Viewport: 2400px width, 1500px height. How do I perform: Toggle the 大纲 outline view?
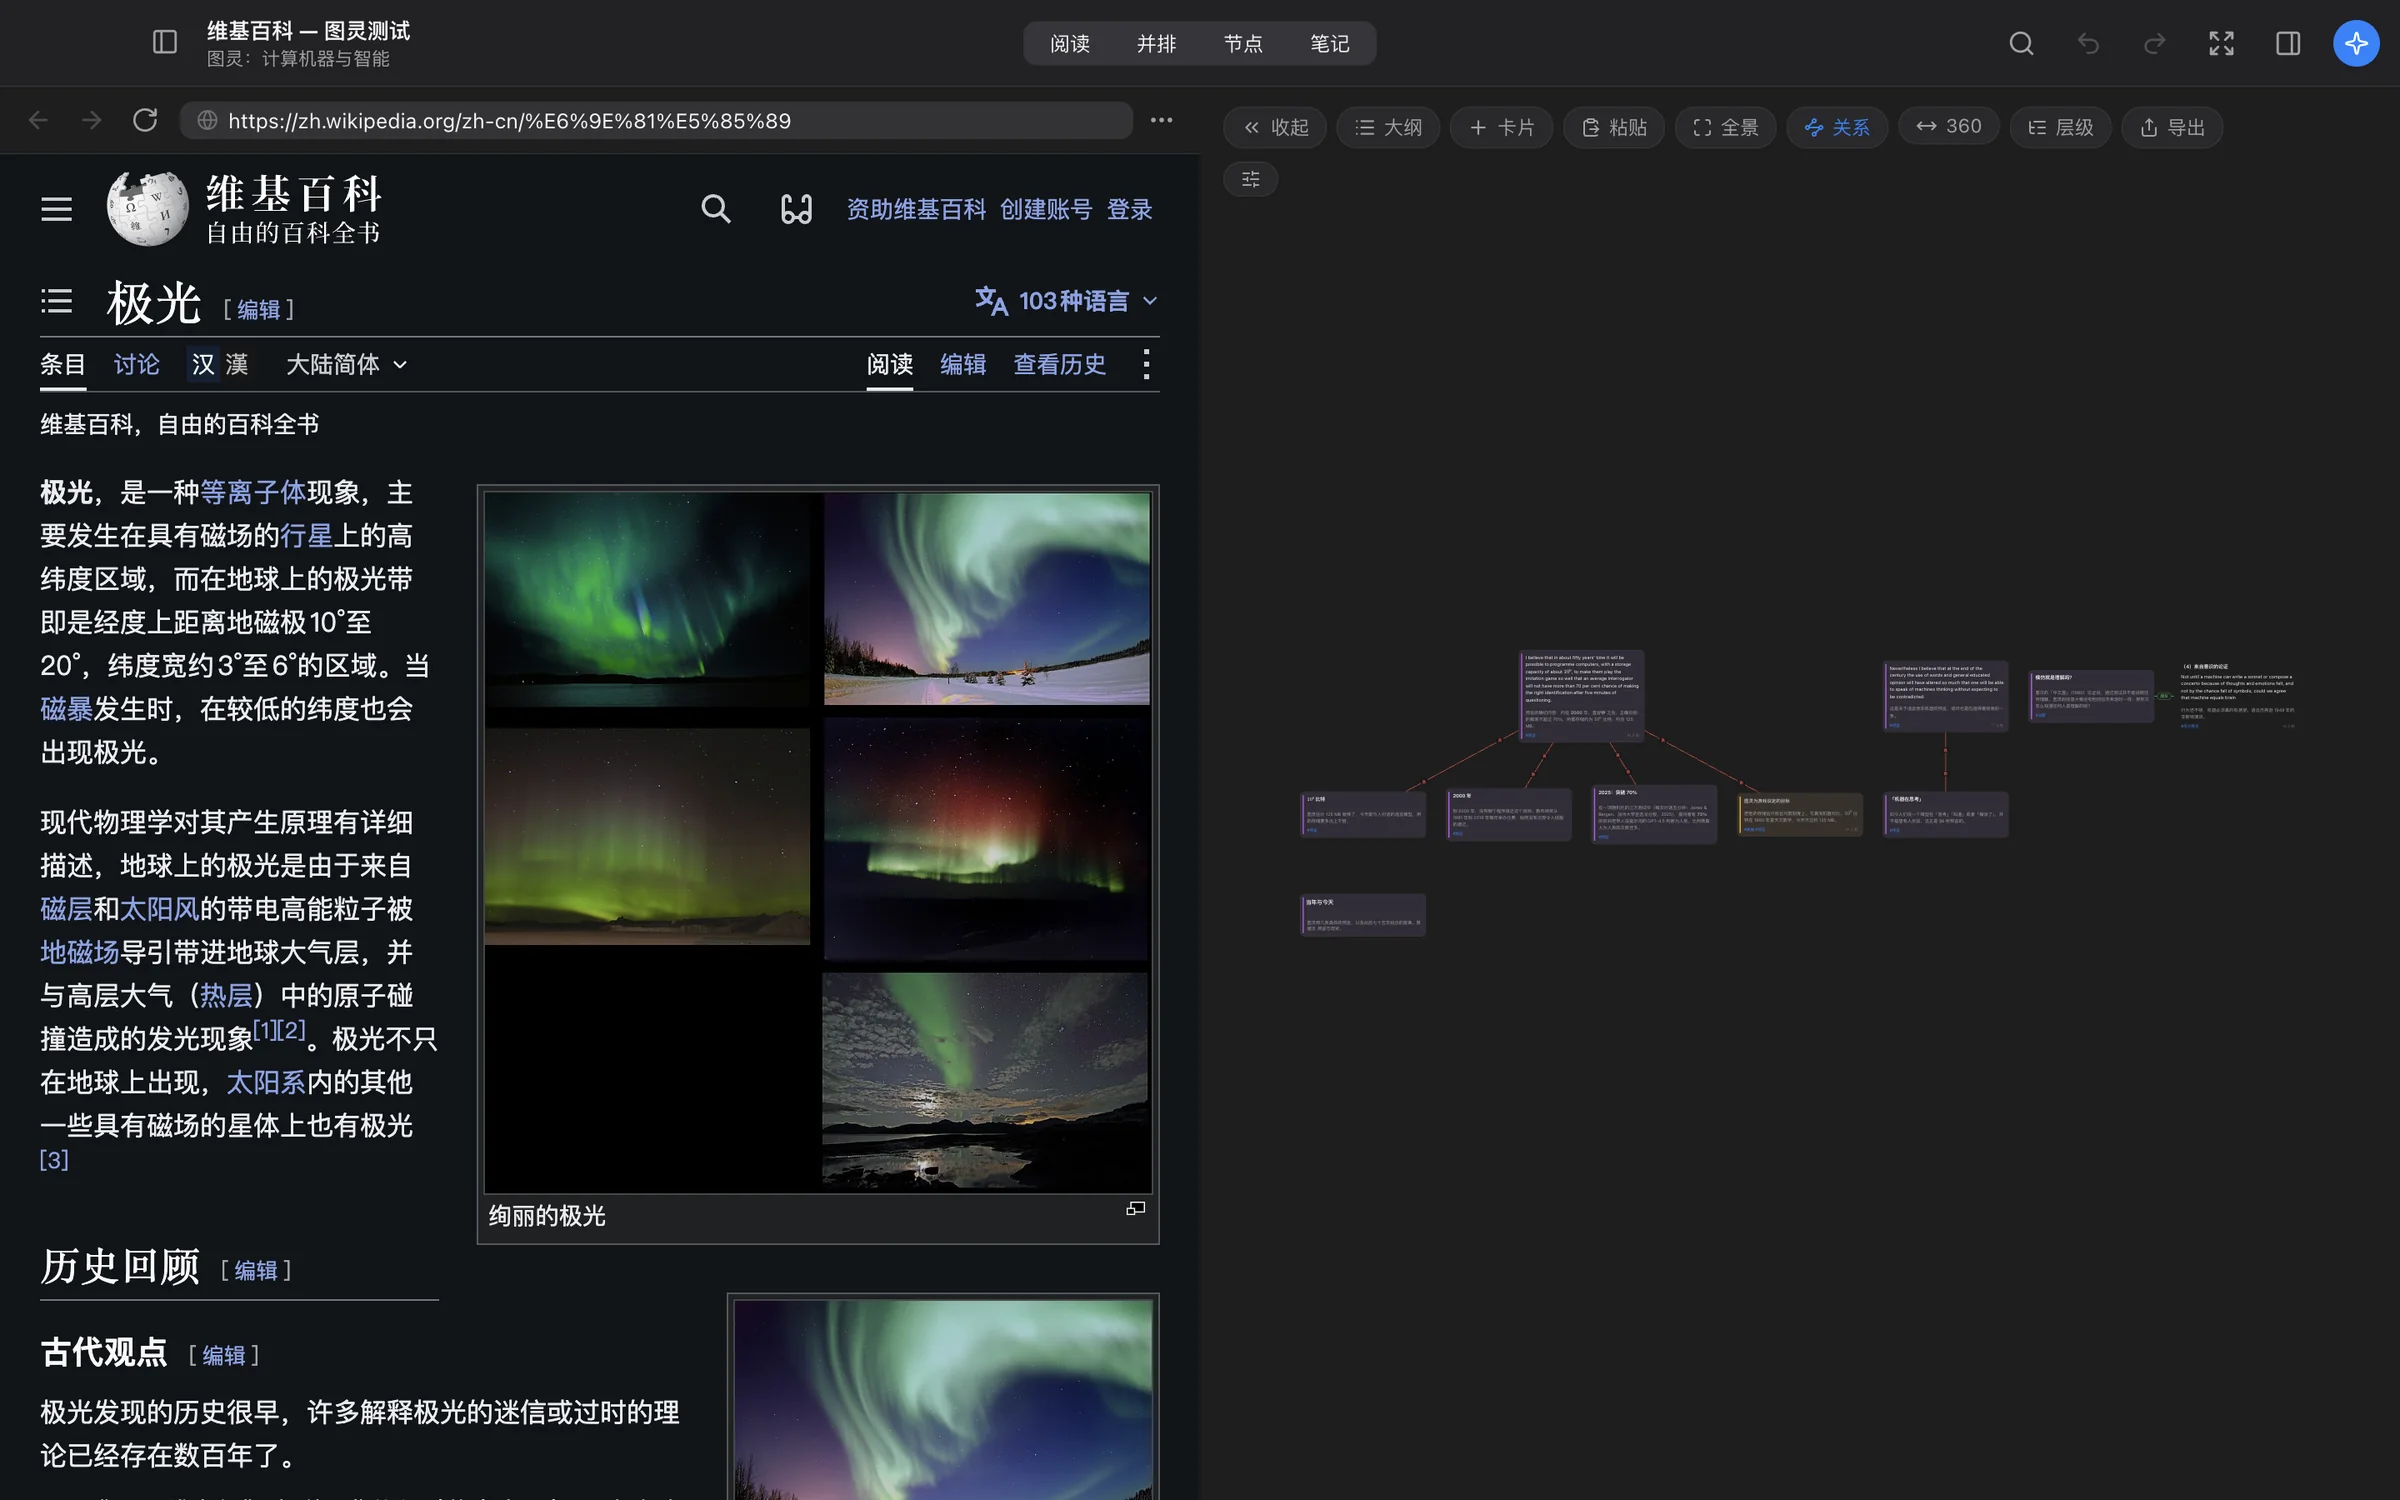(x=1388, y=127)
